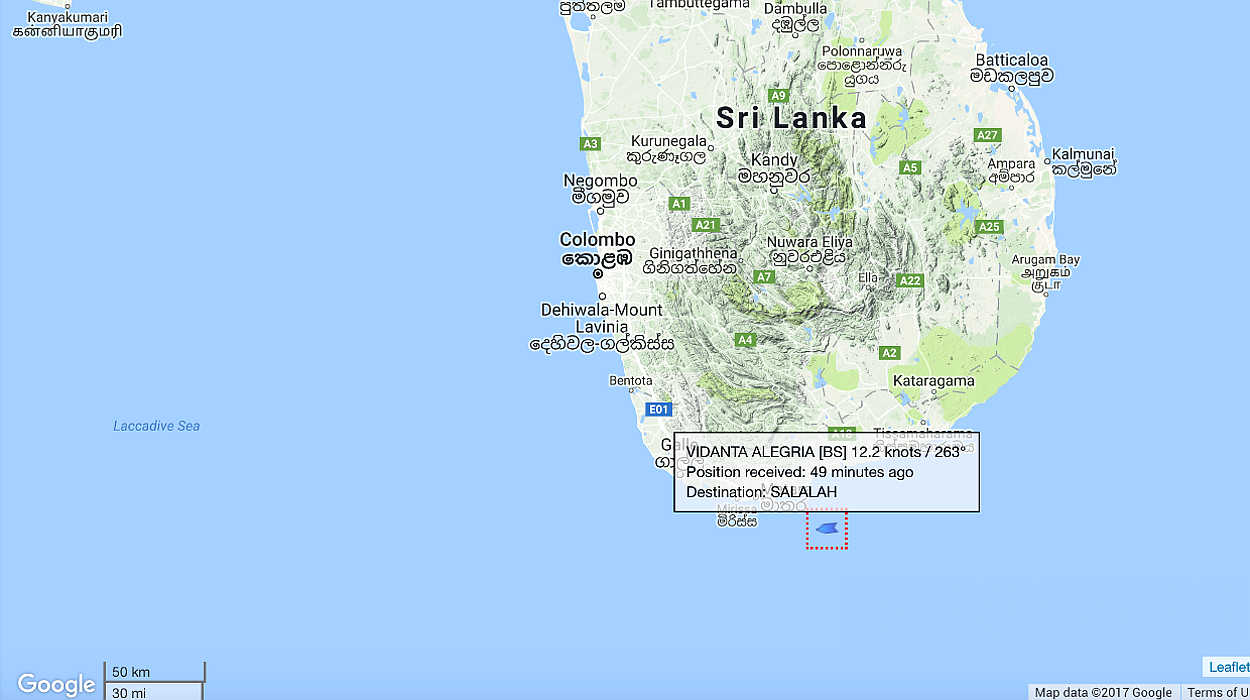Click the 50 km map scale bar
Viewport: 1250px width, 700px height.
(154, 672)
